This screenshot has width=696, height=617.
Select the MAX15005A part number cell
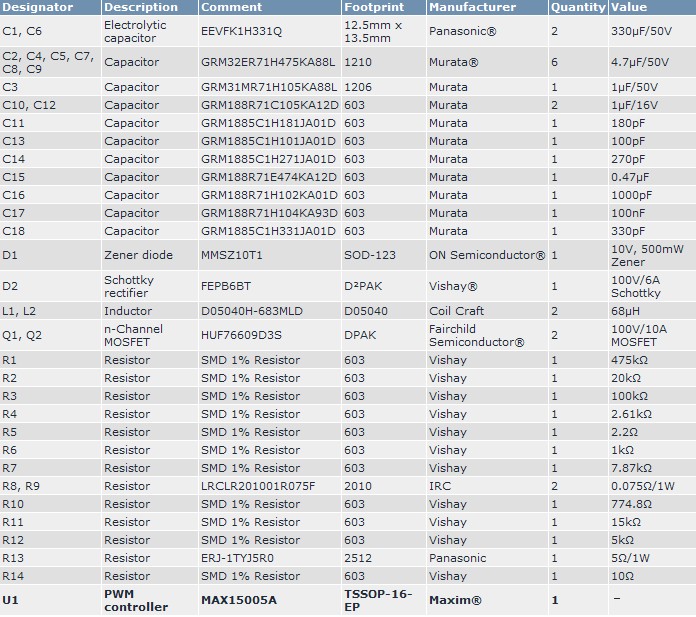pos(239,600)
